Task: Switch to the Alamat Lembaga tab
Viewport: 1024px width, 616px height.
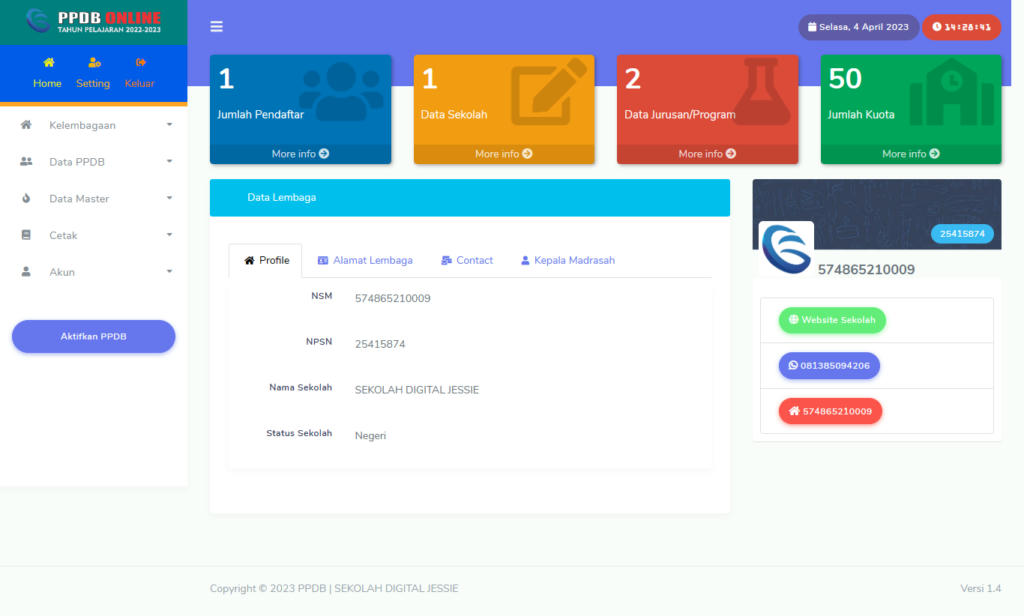Action: tap(365, 260)
